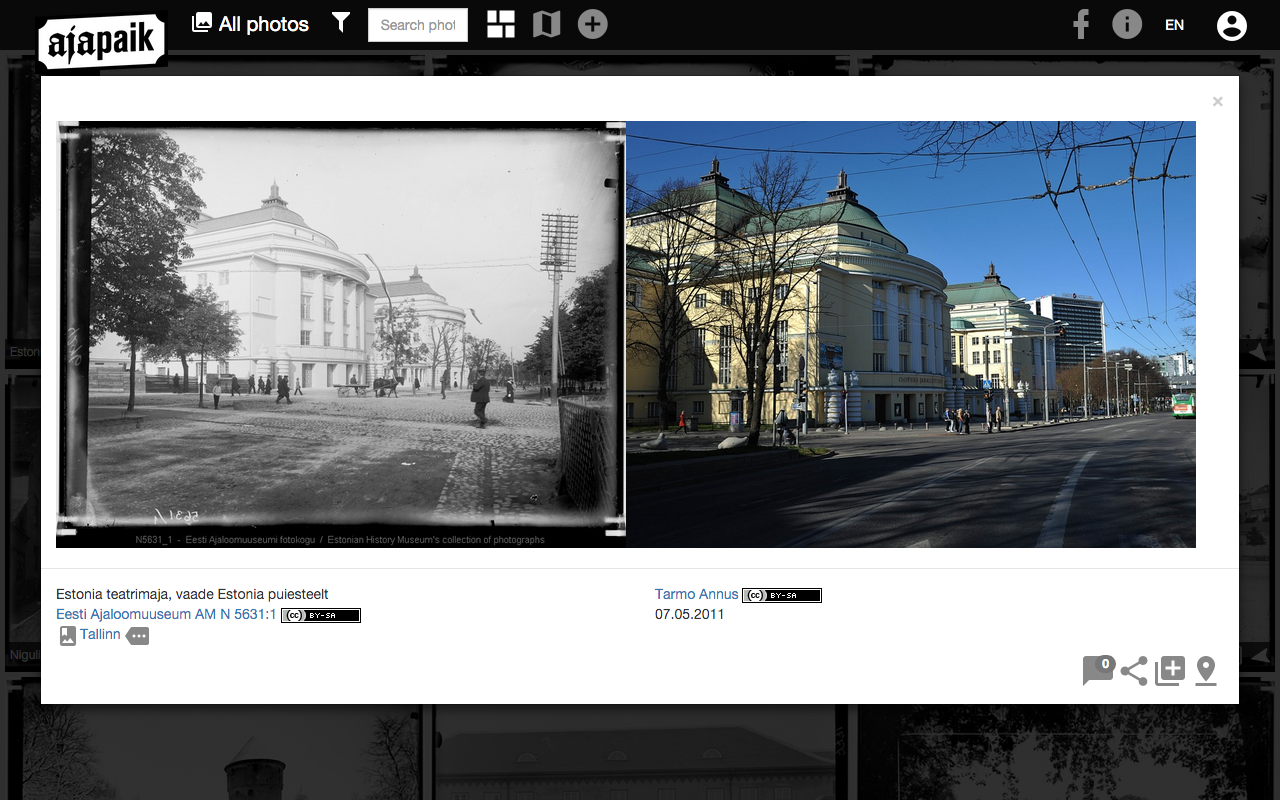Open comments icon showing 0
Screen dimensions: 1280x800
click(1098, 670)
